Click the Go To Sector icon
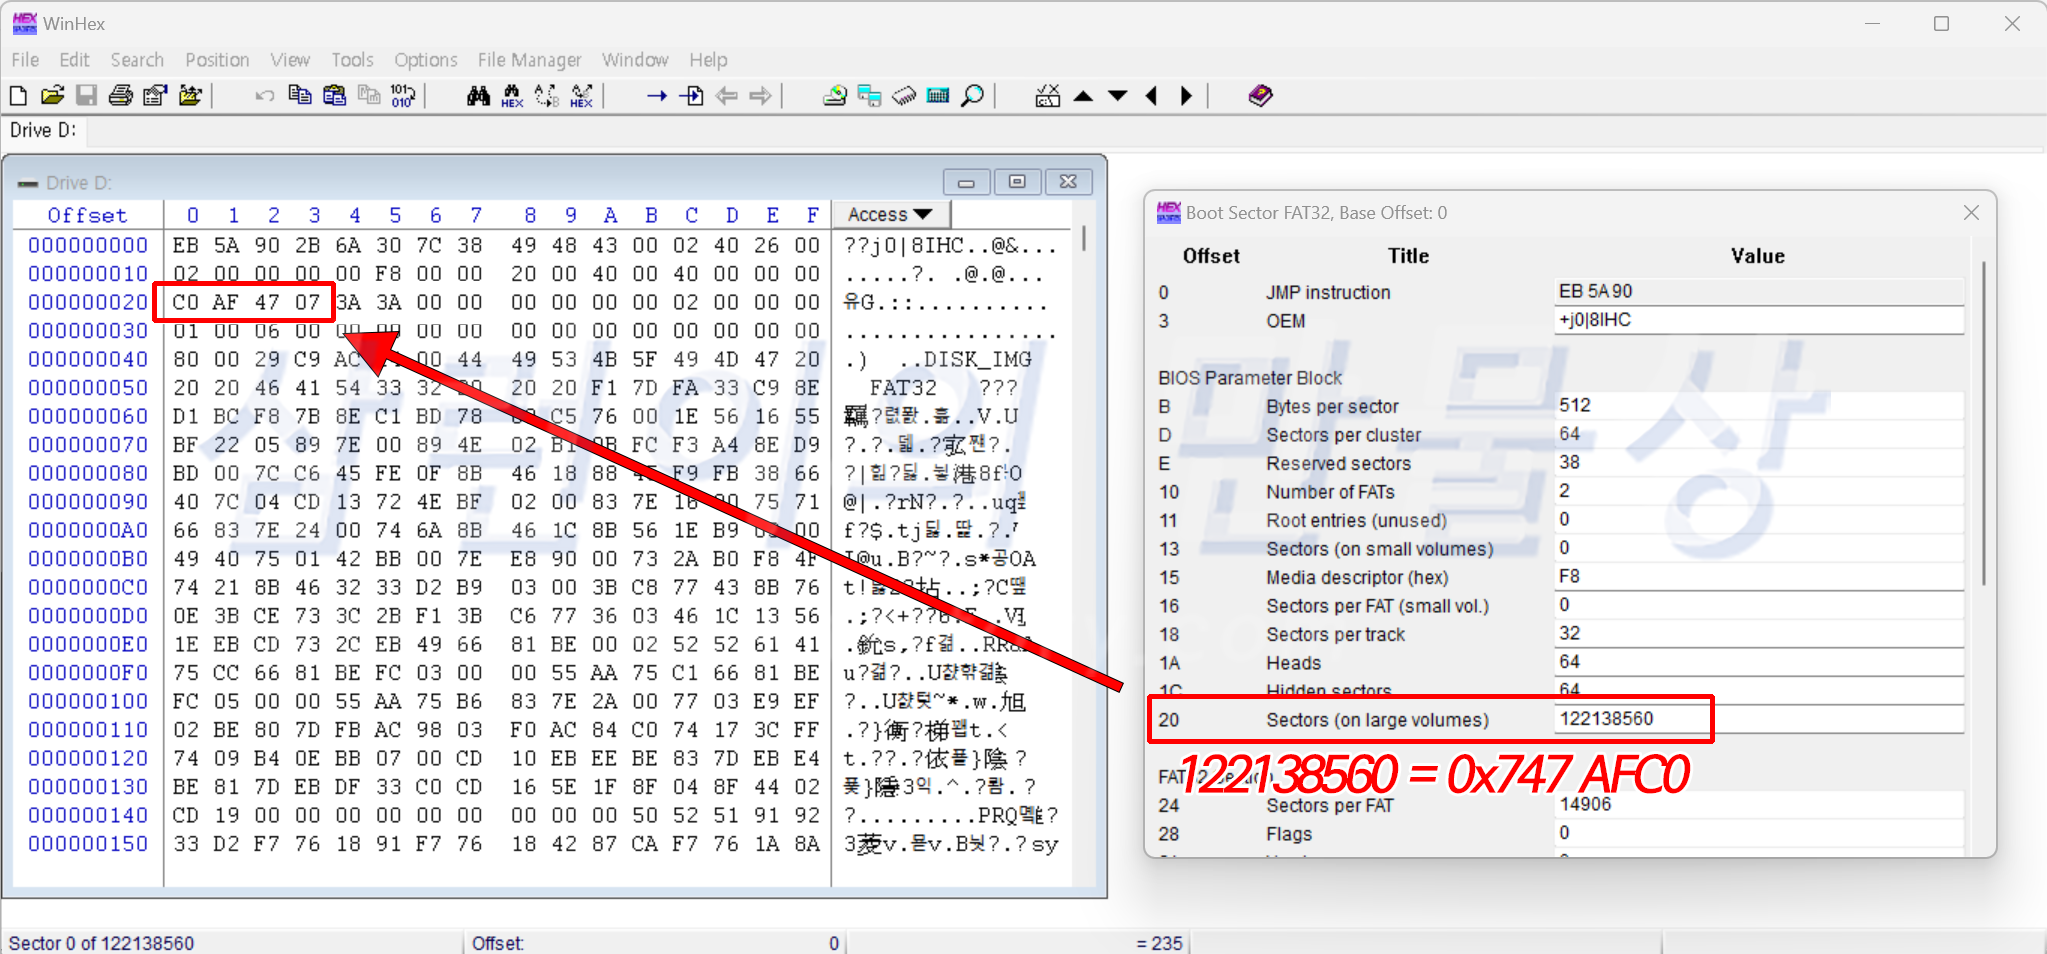This screenshot has width=2047, height=954. pyautogui.click(x=691, y=96)
